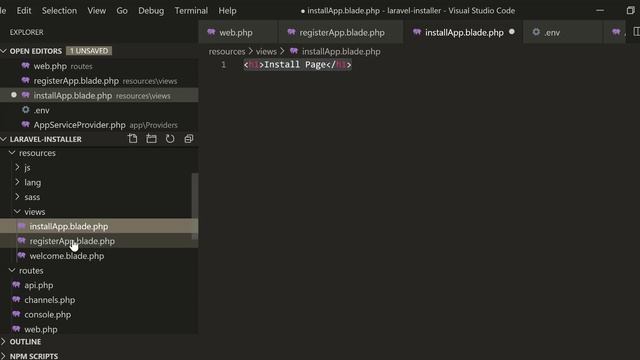This screenshot has height=360, width=640.
Task: Click the gear icon beside .env in Open Editors
Action: [x=26, y=110]
